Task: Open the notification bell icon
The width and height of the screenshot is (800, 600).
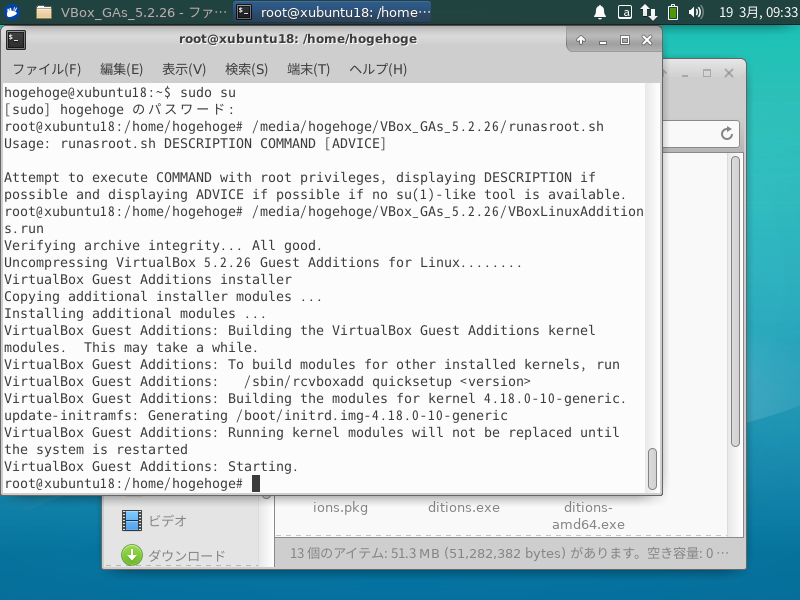Action: 600,12
